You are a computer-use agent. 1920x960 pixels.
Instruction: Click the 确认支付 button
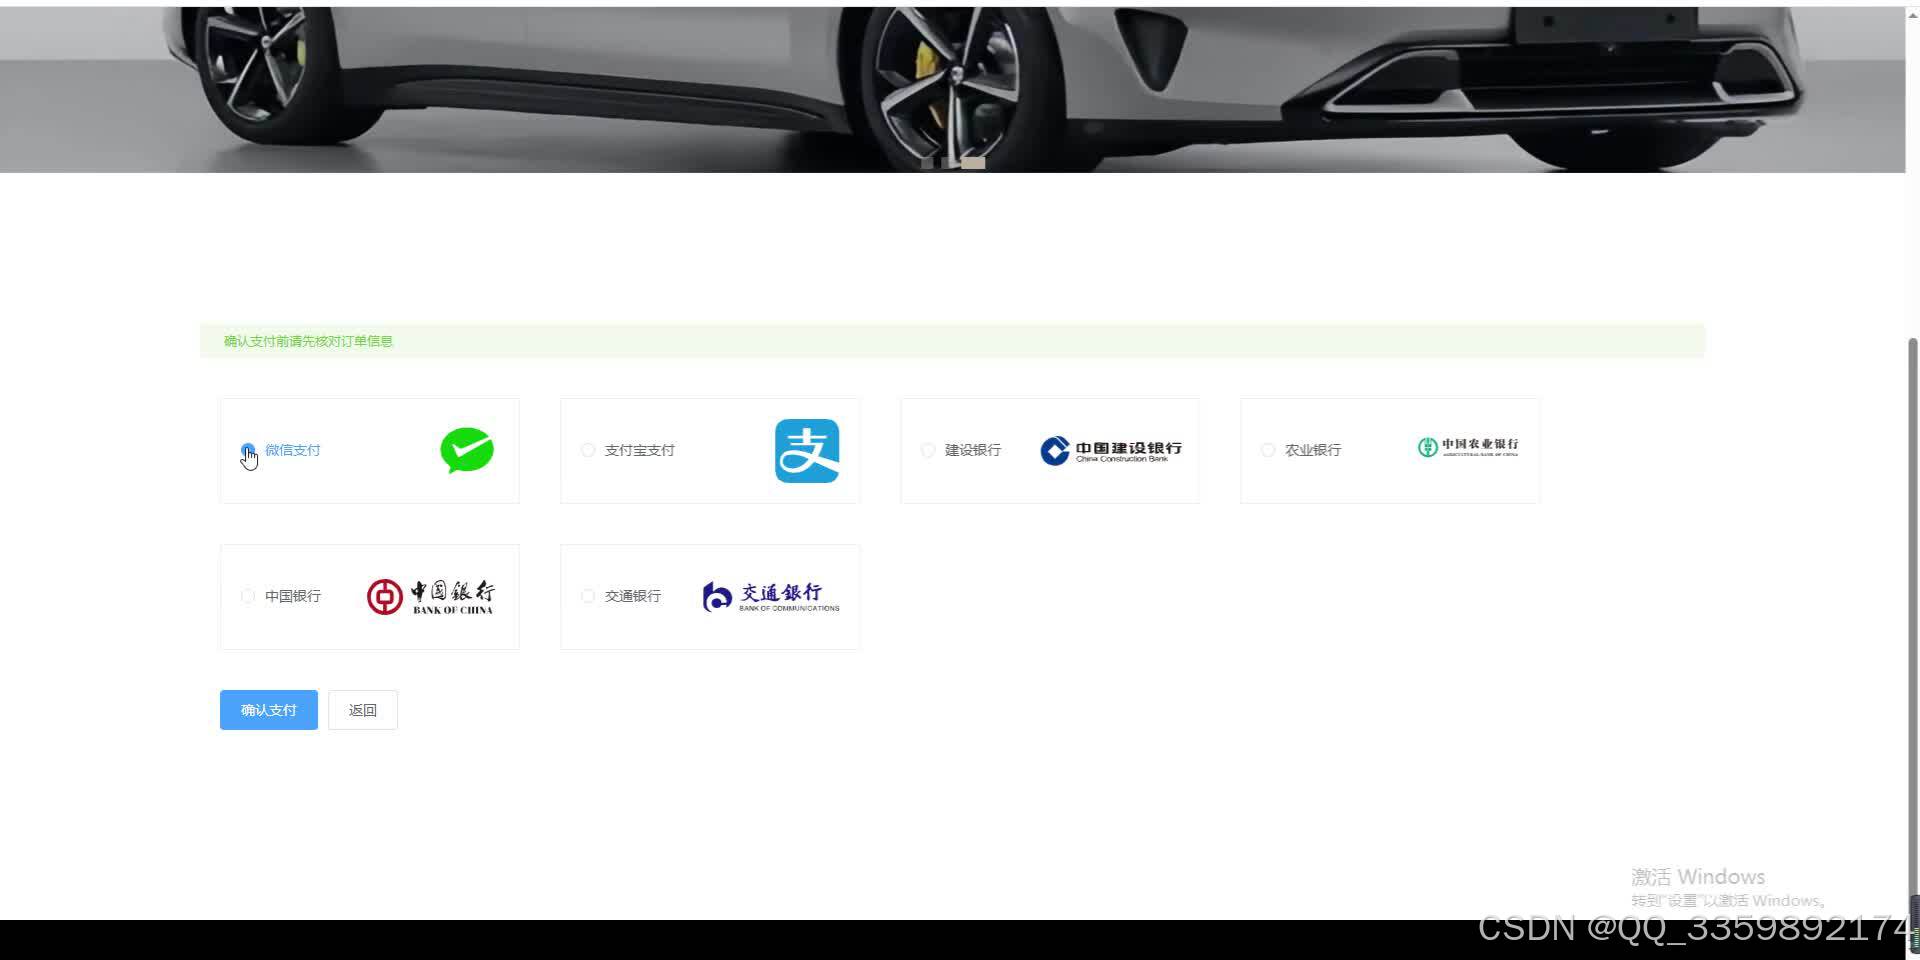tap(269, 710)
